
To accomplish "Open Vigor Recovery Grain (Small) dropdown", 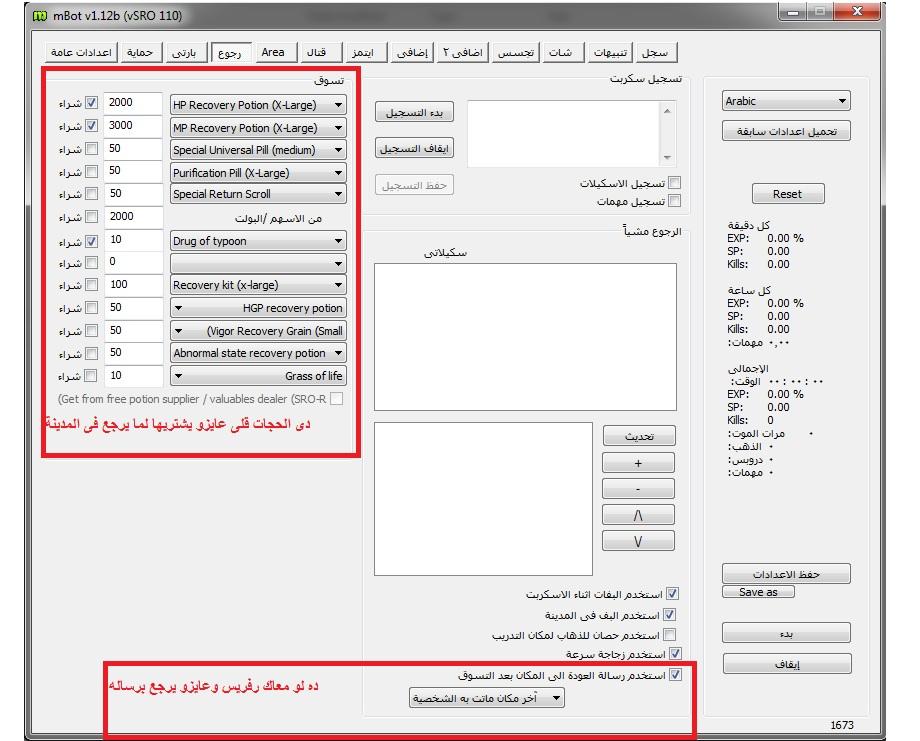I will (258, 331).
